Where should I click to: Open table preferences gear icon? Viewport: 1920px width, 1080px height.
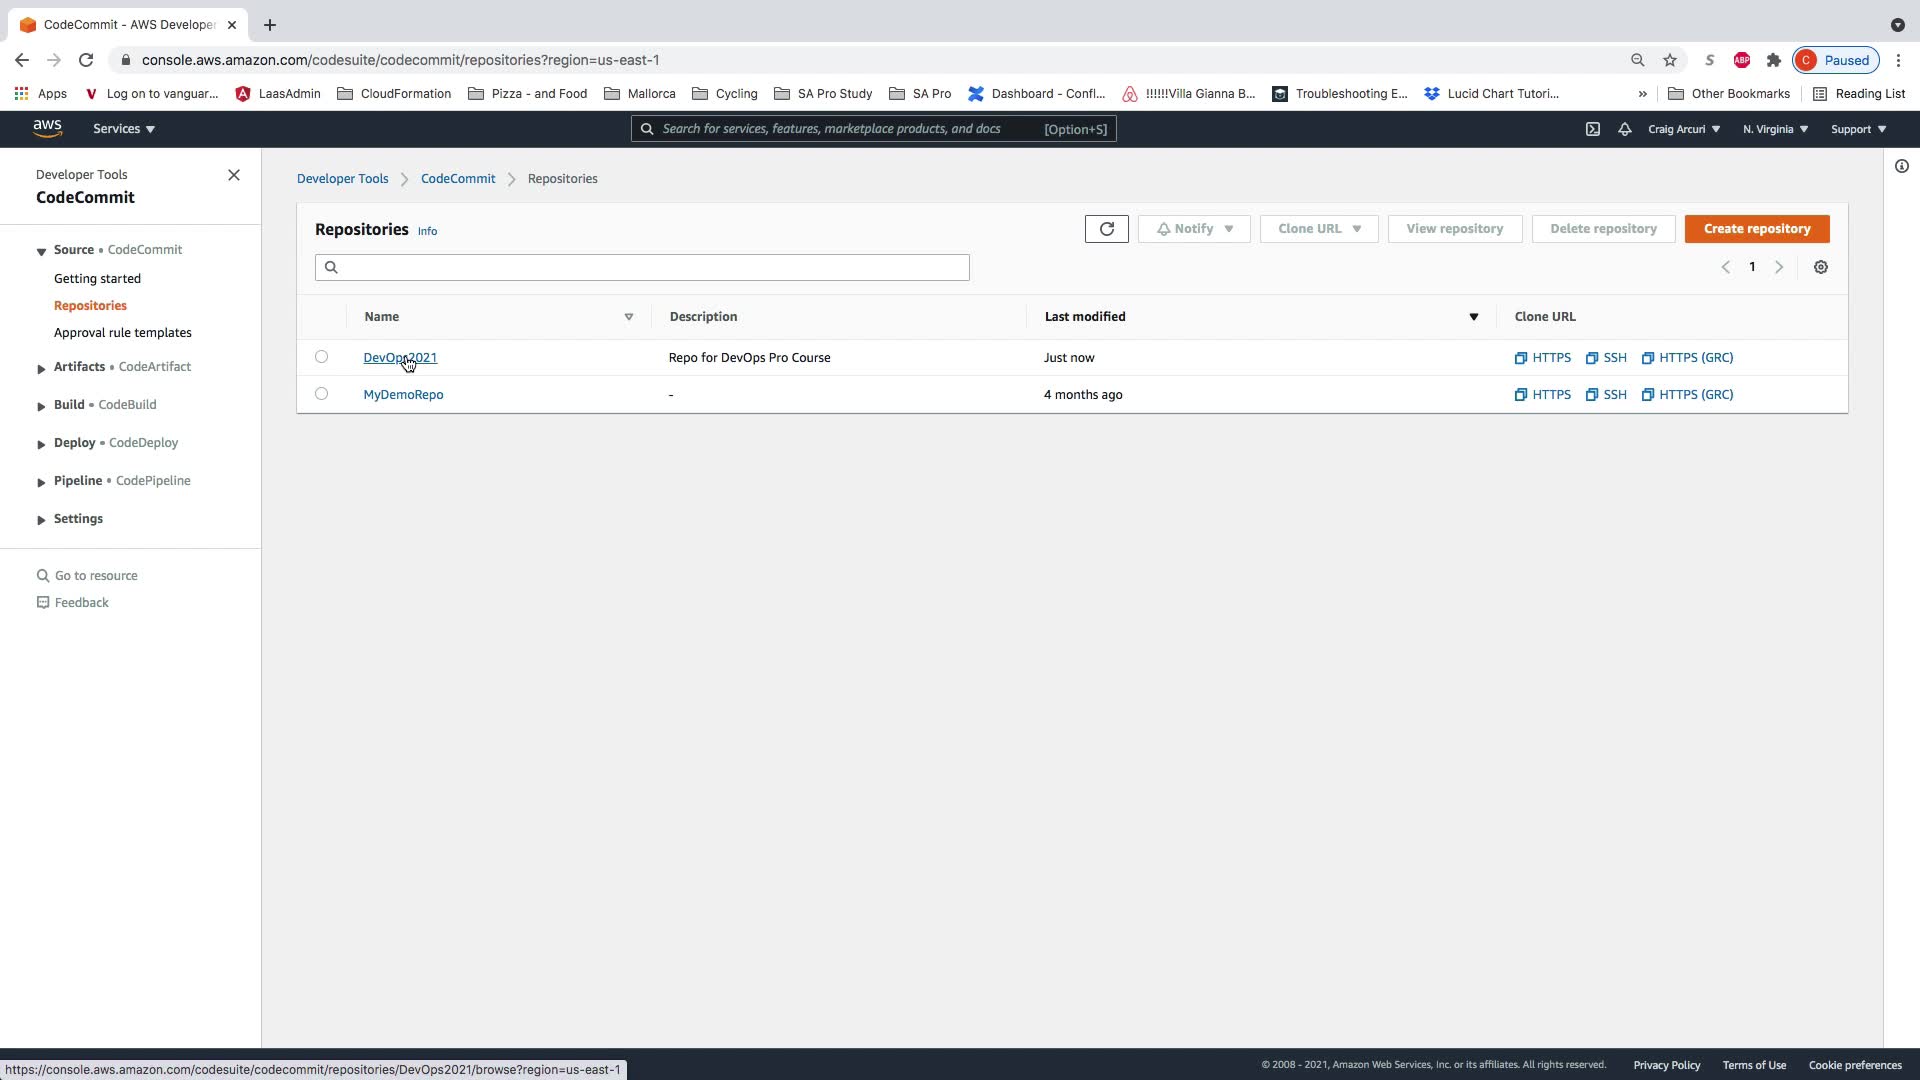tap(1820, 267)
